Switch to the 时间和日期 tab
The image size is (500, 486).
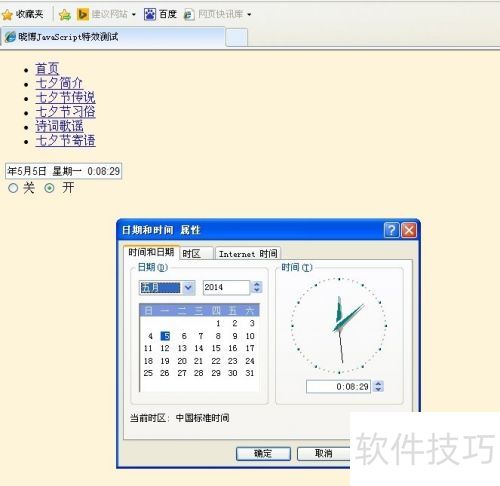(151, 252)
